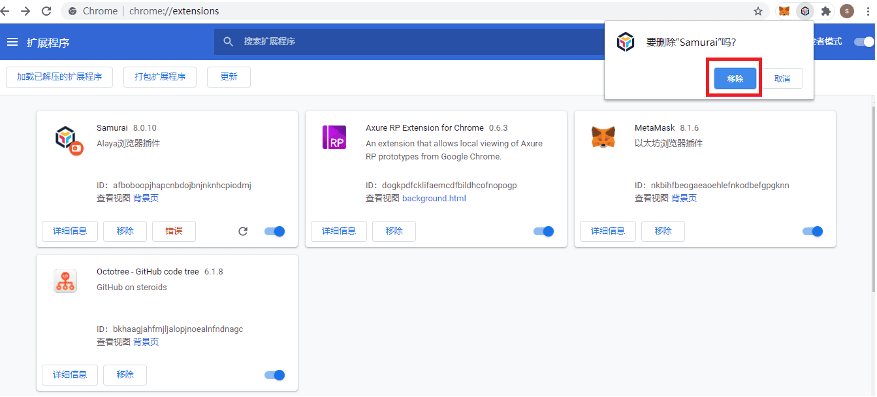Open the user profile avatar

pyautogui.click(x=847, y=11)
